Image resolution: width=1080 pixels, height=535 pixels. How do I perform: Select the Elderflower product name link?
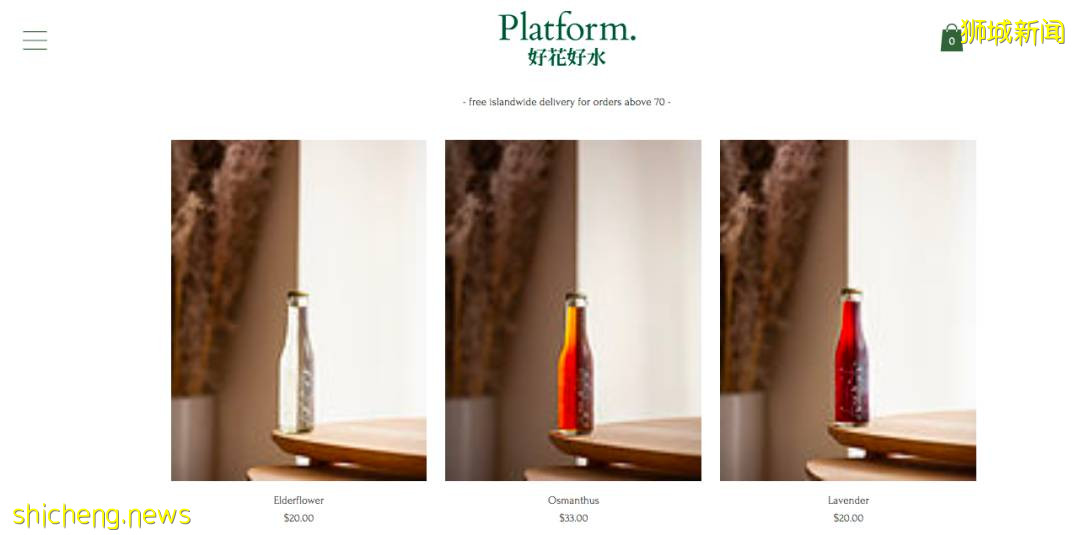(298, 501)
